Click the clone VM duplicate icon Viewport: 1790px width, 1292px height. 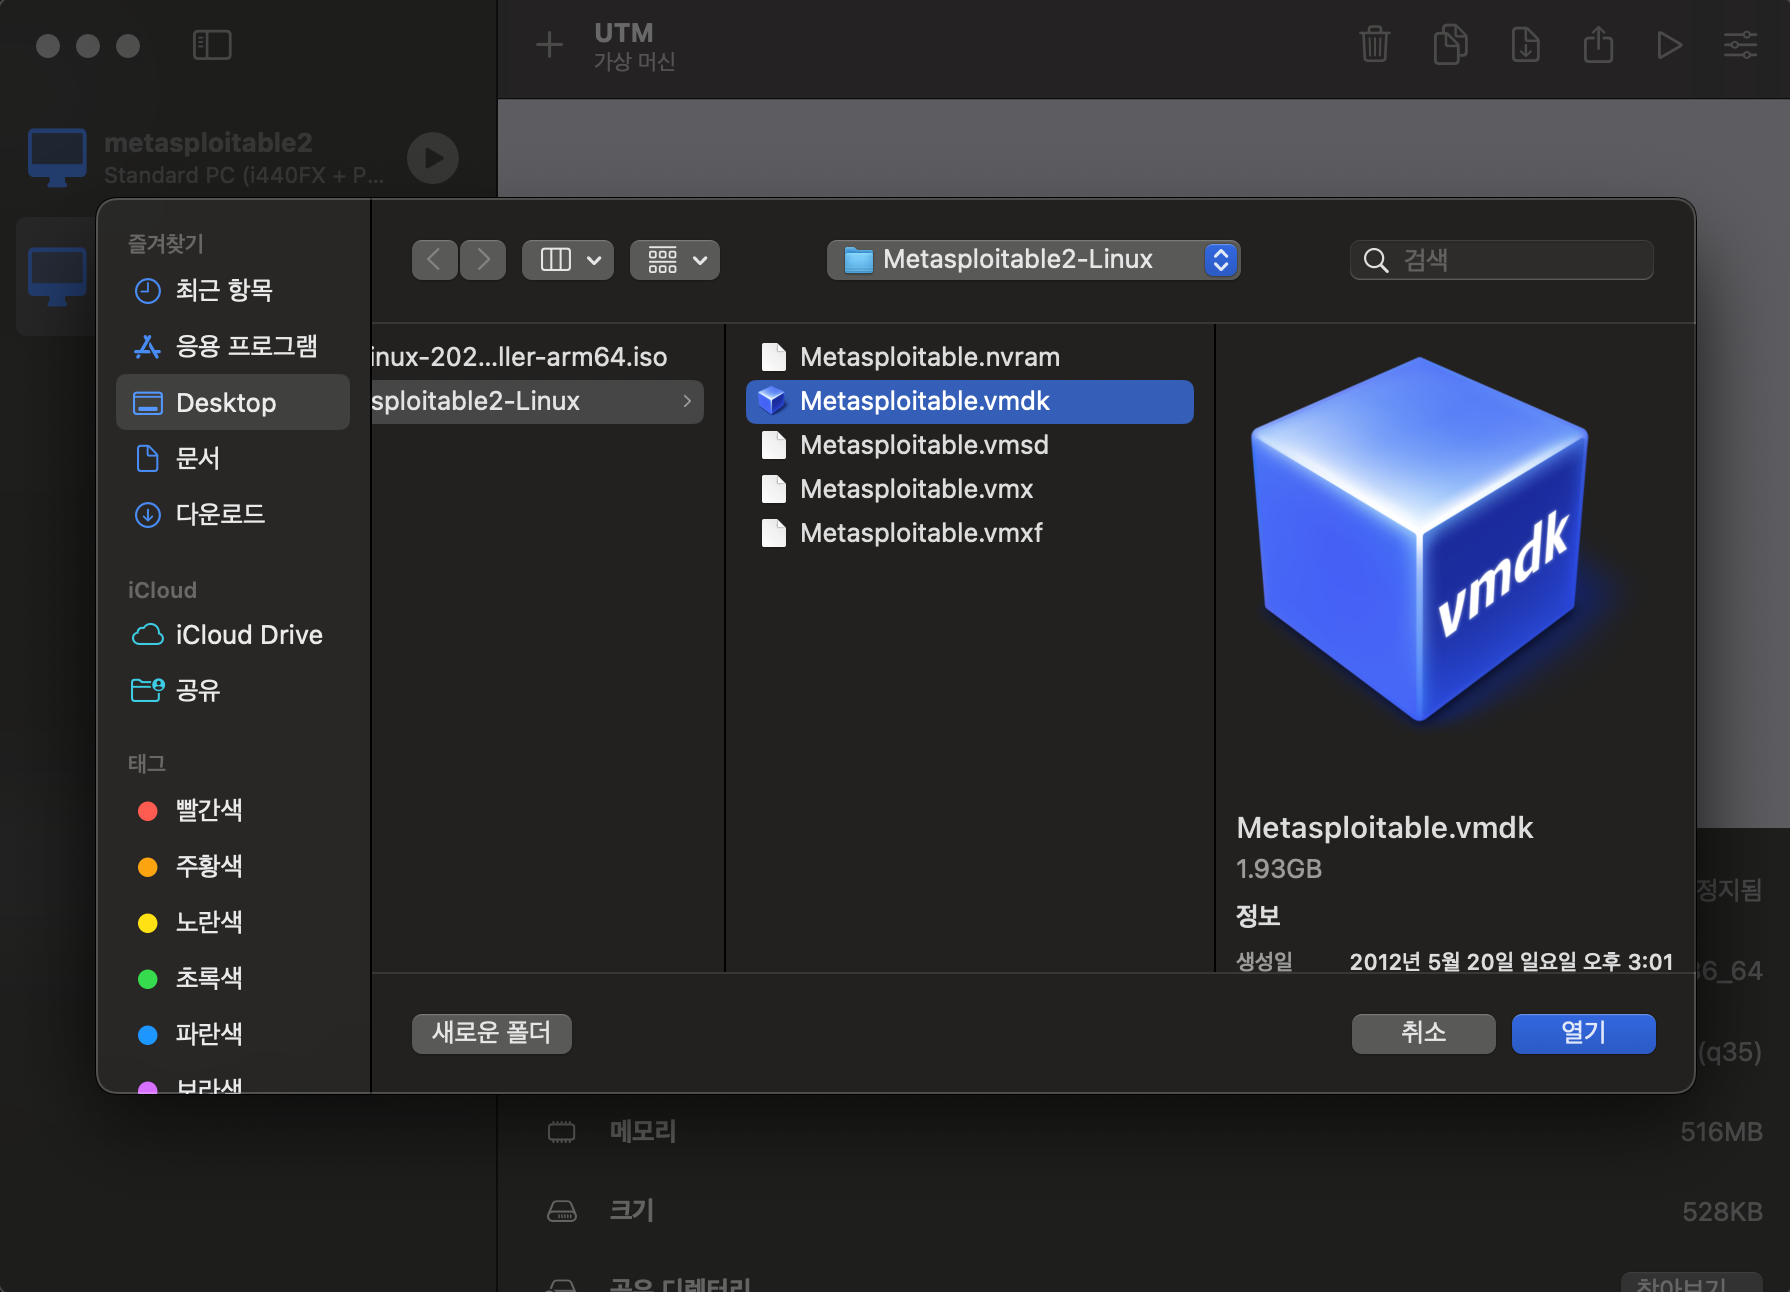[1450, 45]
